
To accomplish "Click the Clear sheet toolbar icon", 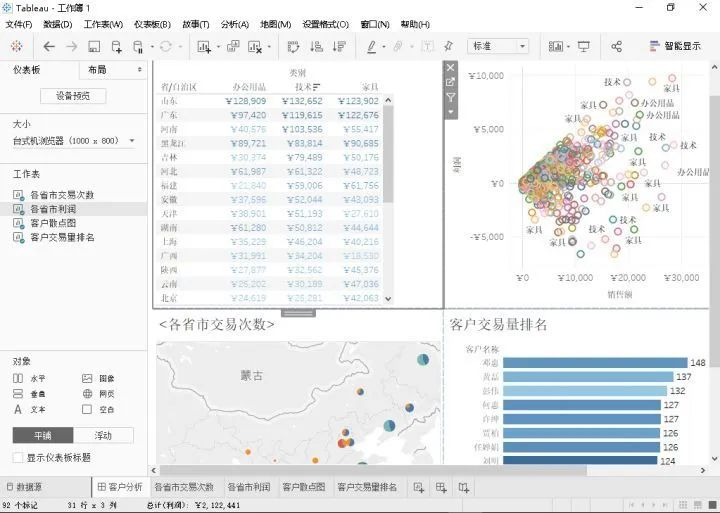I will click(x=255, y=47).
